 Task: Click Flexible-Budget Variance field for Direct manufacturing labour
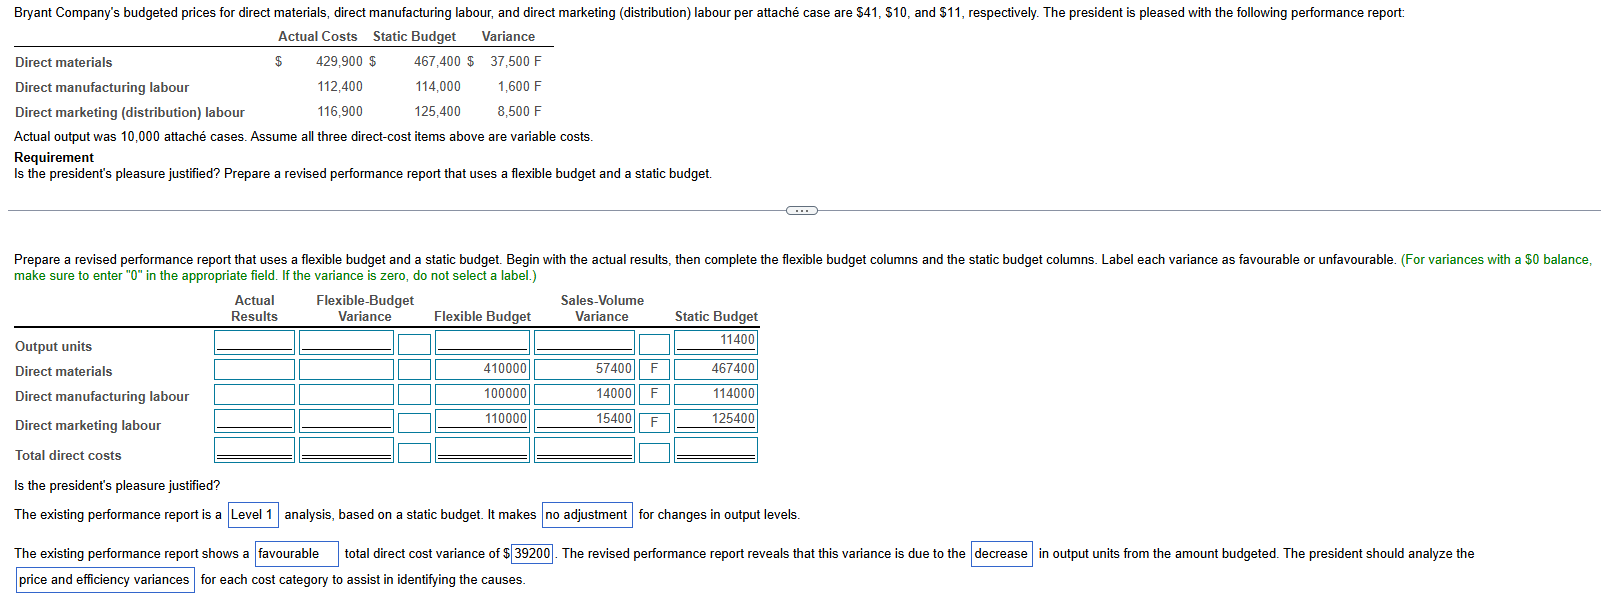pyautogui.click(x=346, y=394)
